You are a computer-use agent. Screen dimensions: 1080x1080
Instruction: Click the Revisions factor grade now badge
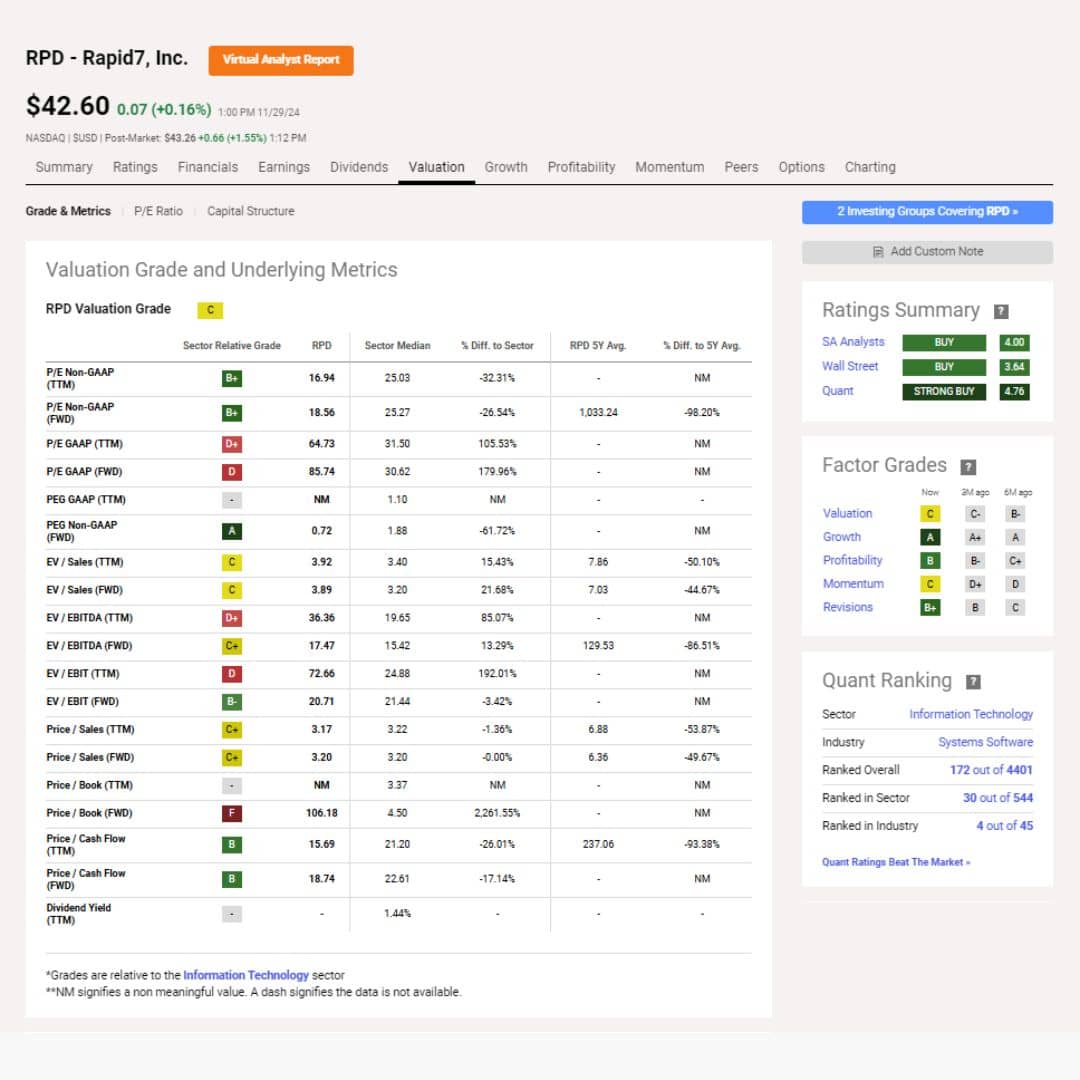[x=930, y=608]
